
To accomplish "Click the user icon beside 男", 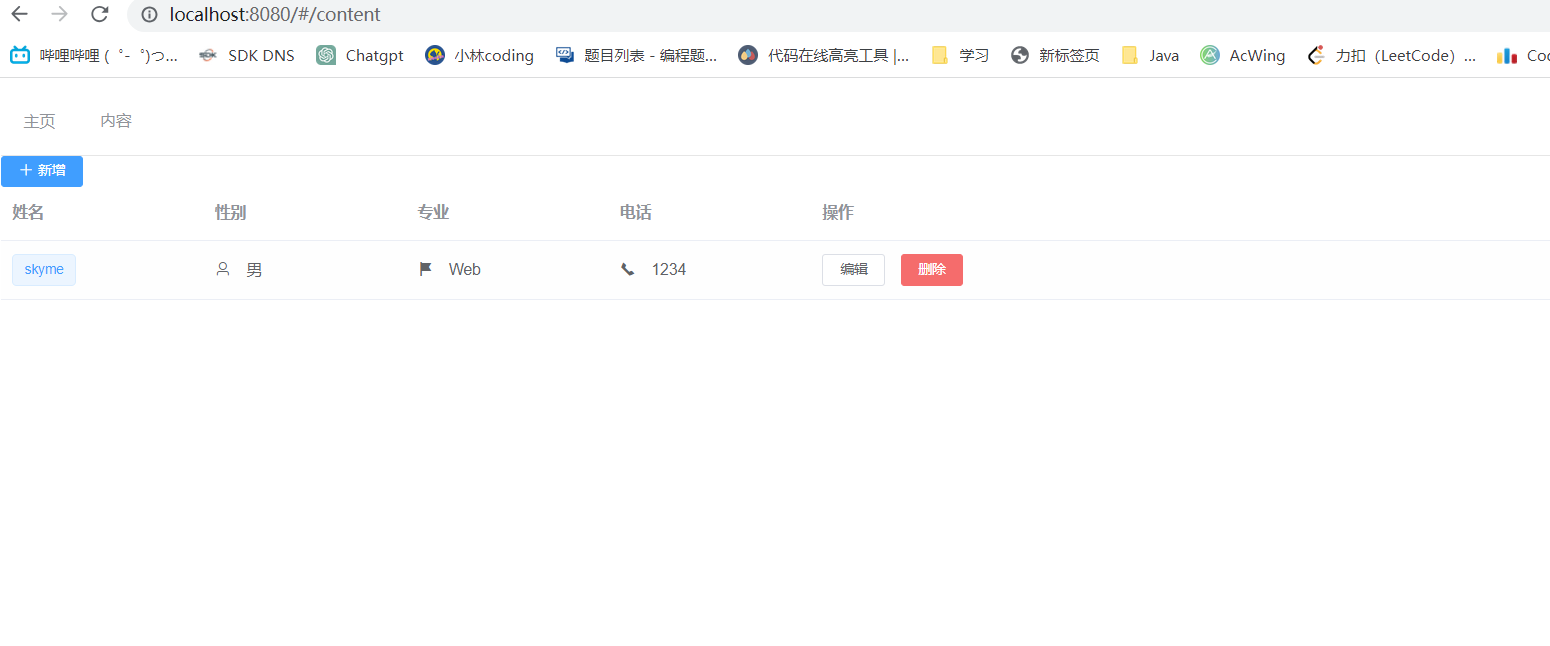I will (x=223, y=269).
